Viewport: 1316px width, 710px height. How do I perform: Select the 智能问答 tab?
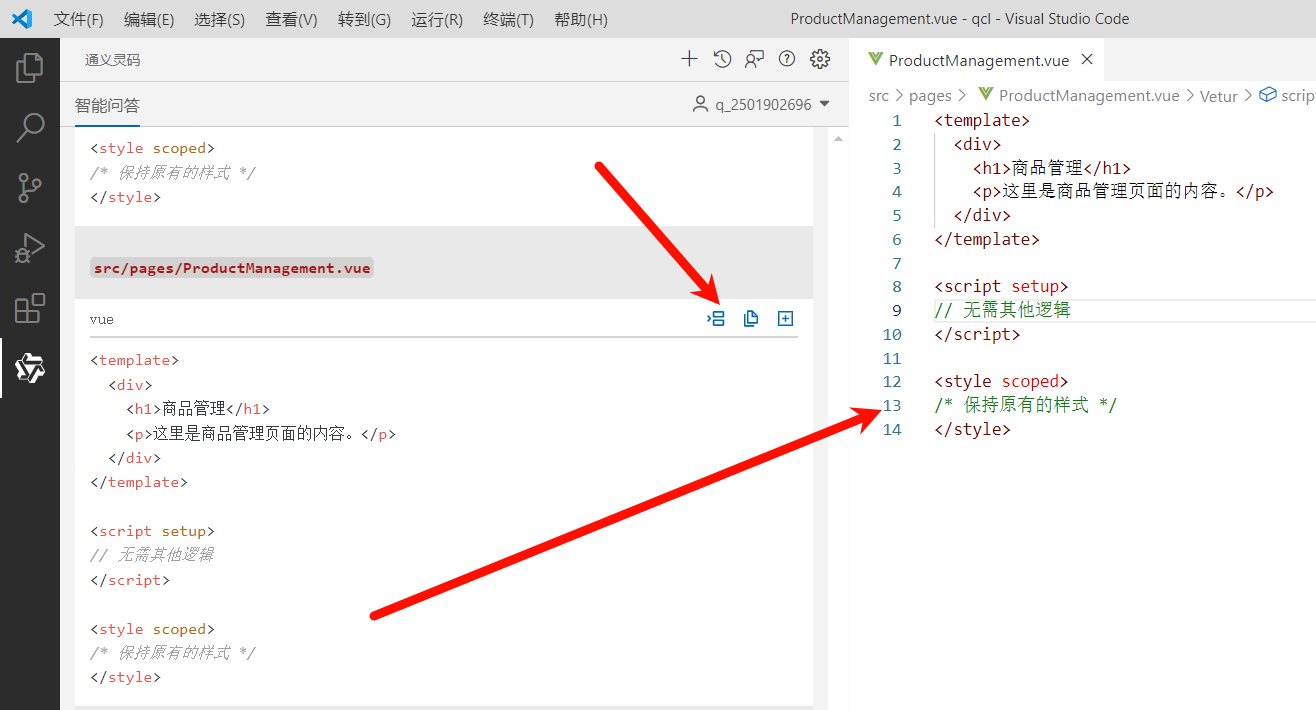coord(107,105)
